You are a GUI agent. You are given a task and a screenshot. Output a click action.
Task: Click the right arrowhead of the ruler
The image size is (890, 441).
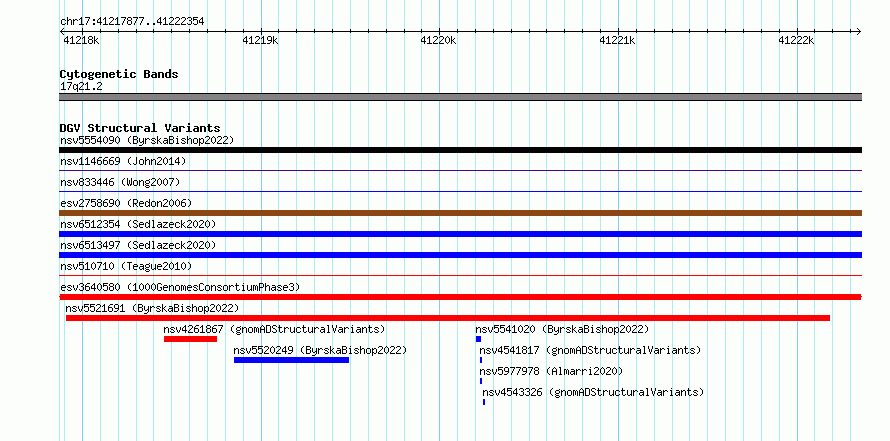858,31
